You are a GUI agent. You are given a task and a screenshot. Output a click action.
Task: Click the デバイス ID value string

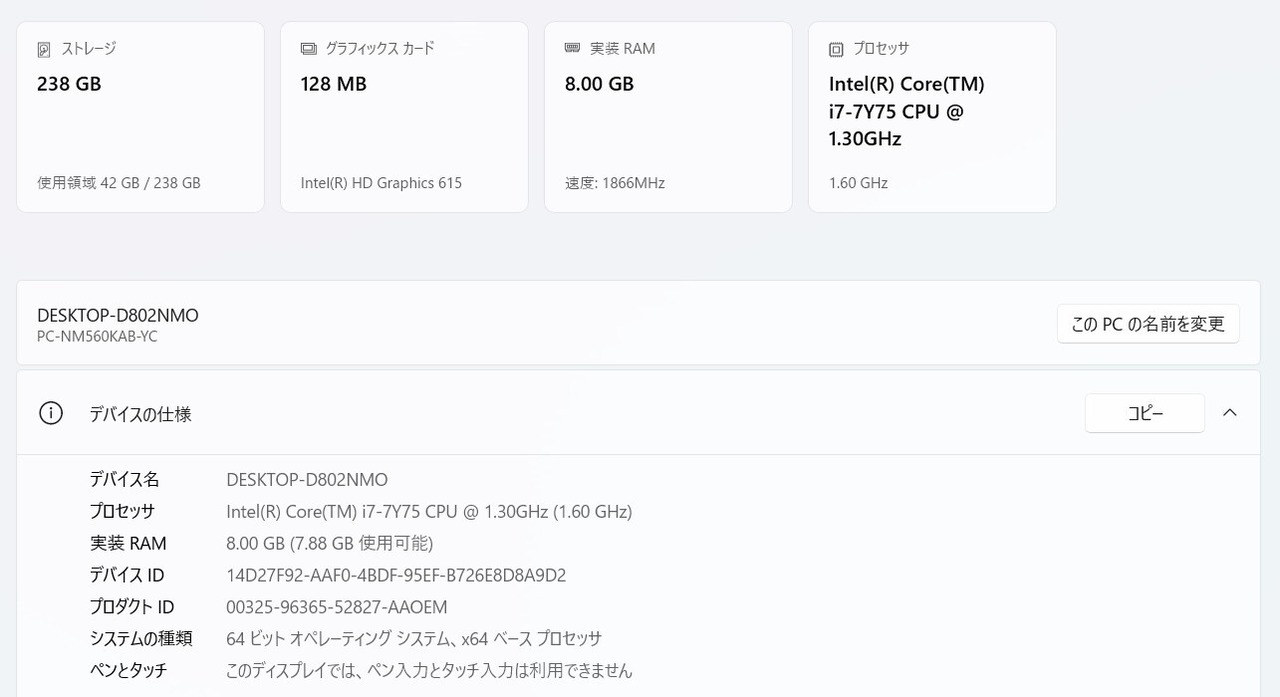[396, 575]
